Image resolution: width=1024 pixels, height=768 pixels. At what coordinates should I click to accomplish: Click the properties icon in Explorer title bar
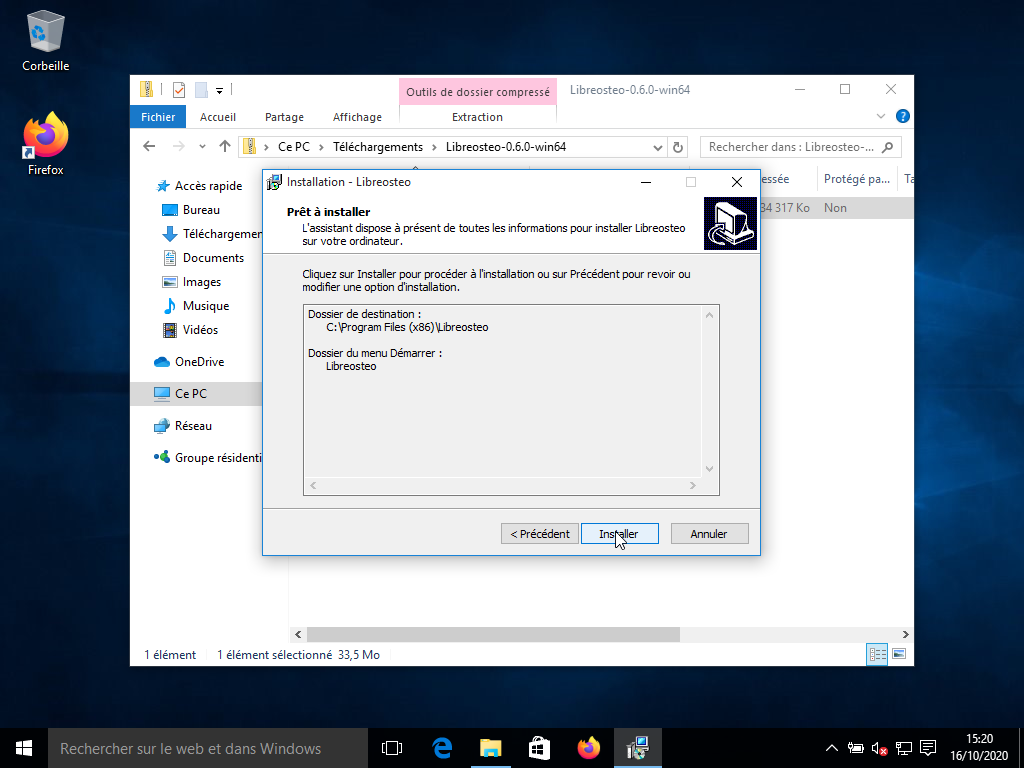tap(178, 90)
